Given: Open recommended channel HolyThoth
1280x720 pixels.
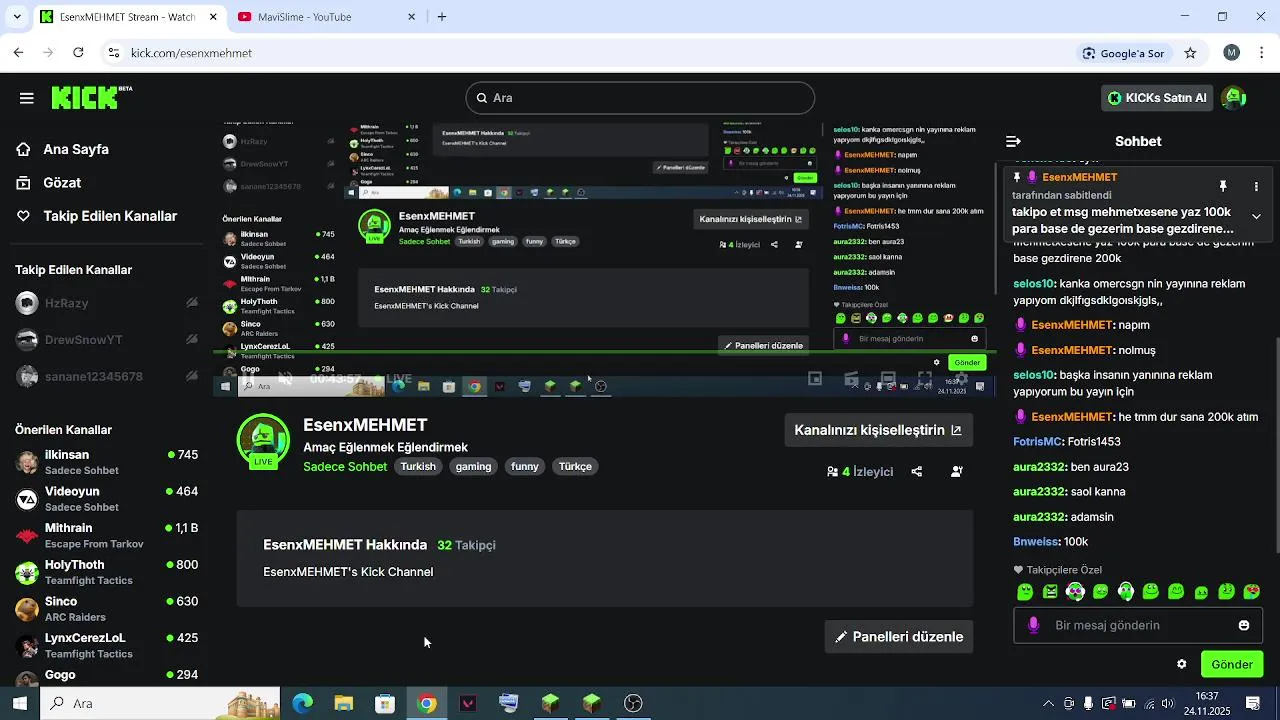Looking at the screenshot, I should [x=106, y=572].
